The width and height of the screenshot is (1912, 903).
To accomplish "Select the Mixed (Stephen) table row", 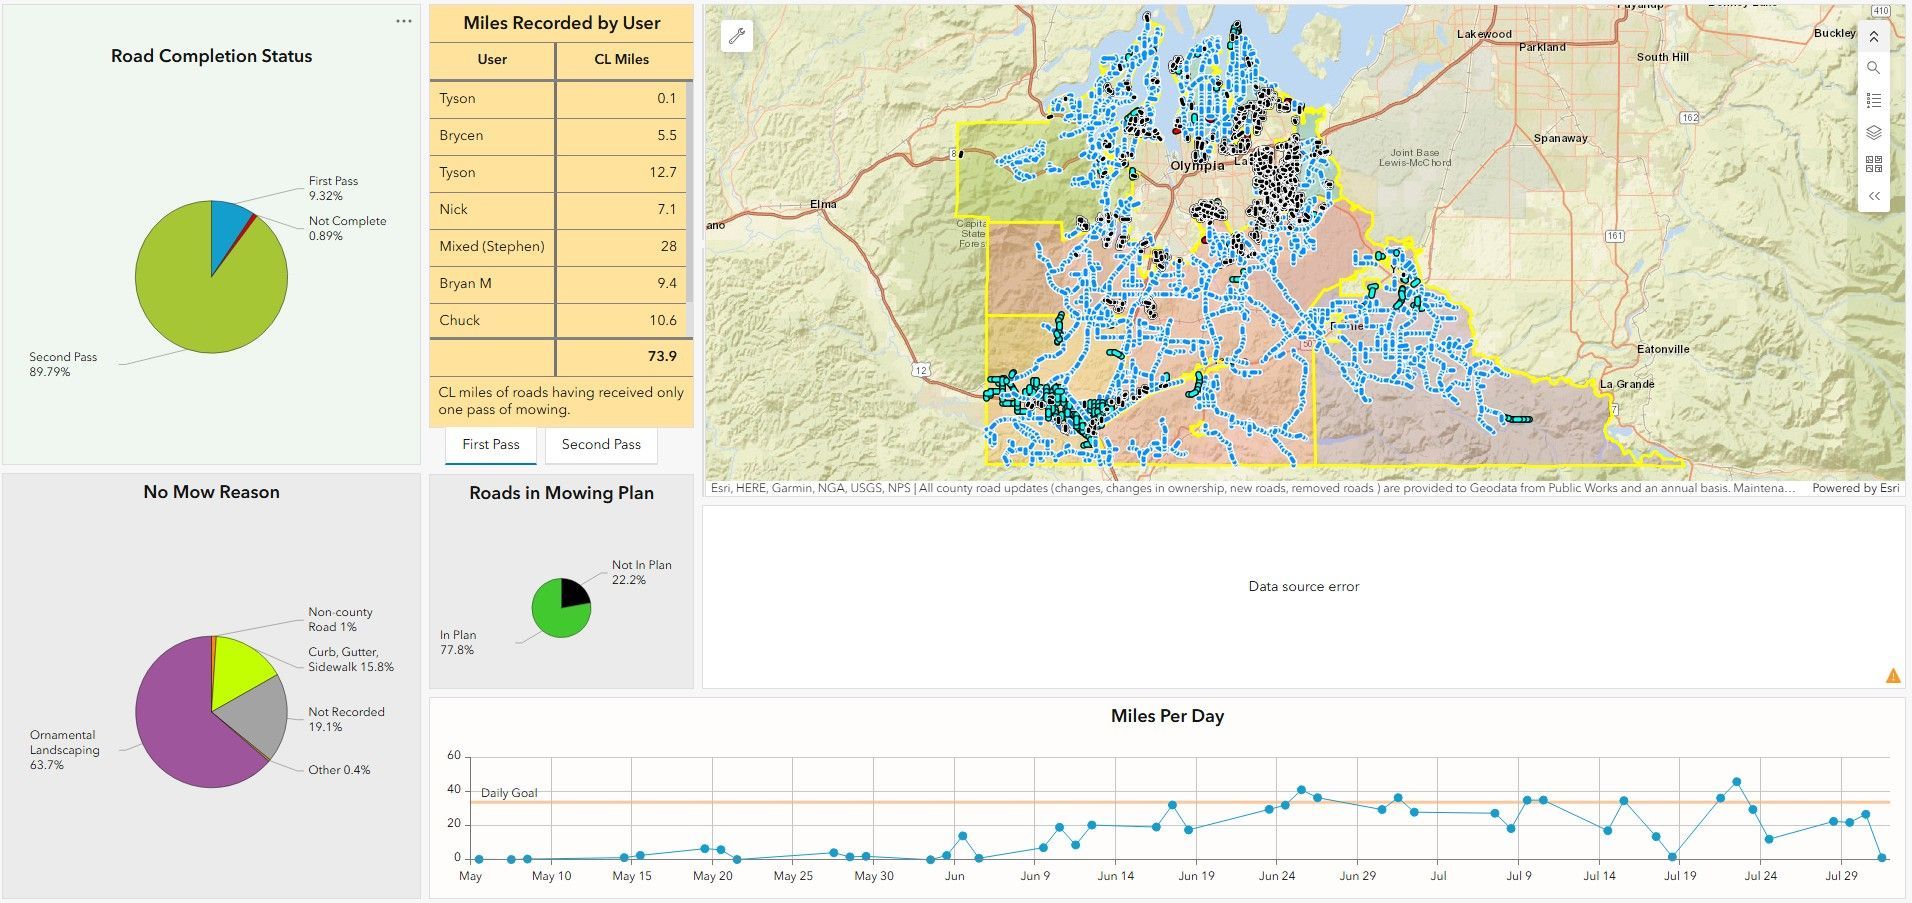I will pos(558,247).
